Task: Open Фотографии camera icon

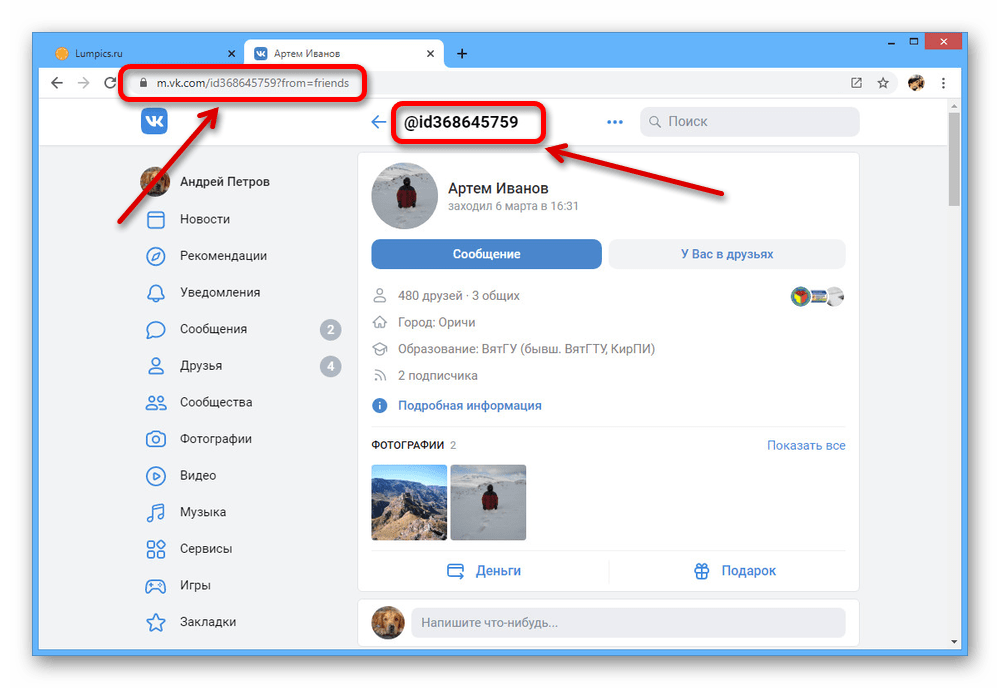Action: coord(156,439)
